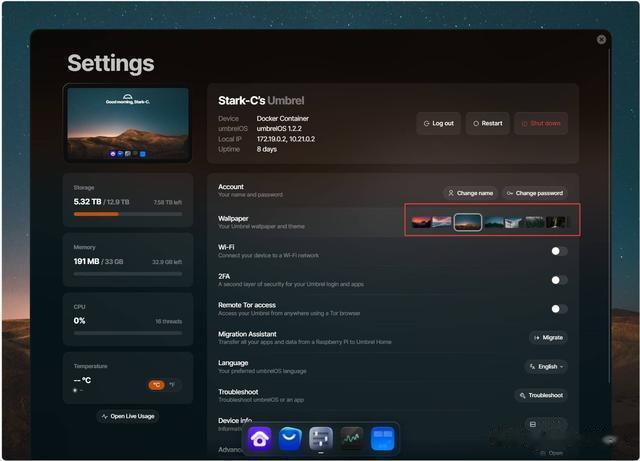Click the '172.19.0.2, 10.21.0.2' IP text
The height and width of the screenshot is (461, 640).
pos(286,139)
